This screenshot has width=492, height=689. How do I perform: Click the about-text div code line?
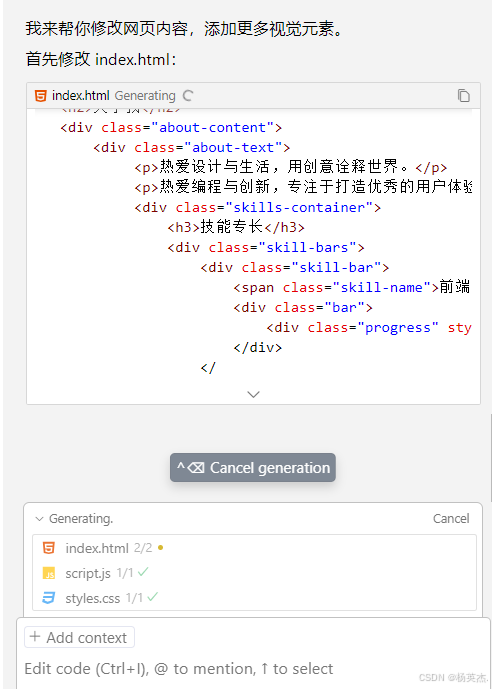pyautogui.click(x=192, y=148)
